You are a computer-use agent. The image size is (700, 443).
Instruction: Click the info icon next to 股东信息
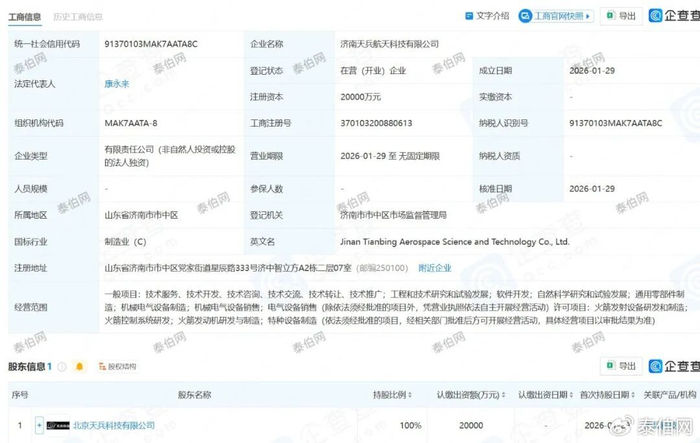coord(62,367)
